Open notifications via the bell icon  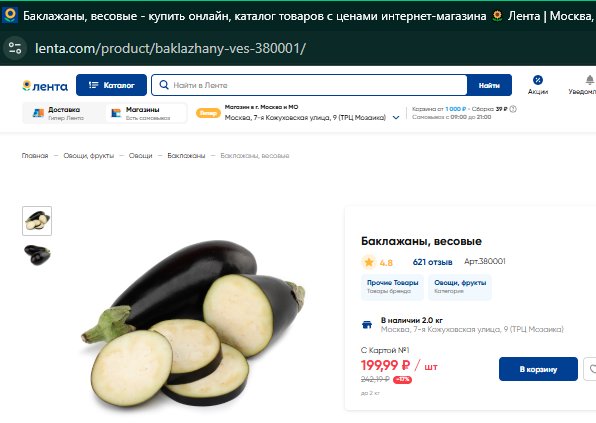click(590, 80)
